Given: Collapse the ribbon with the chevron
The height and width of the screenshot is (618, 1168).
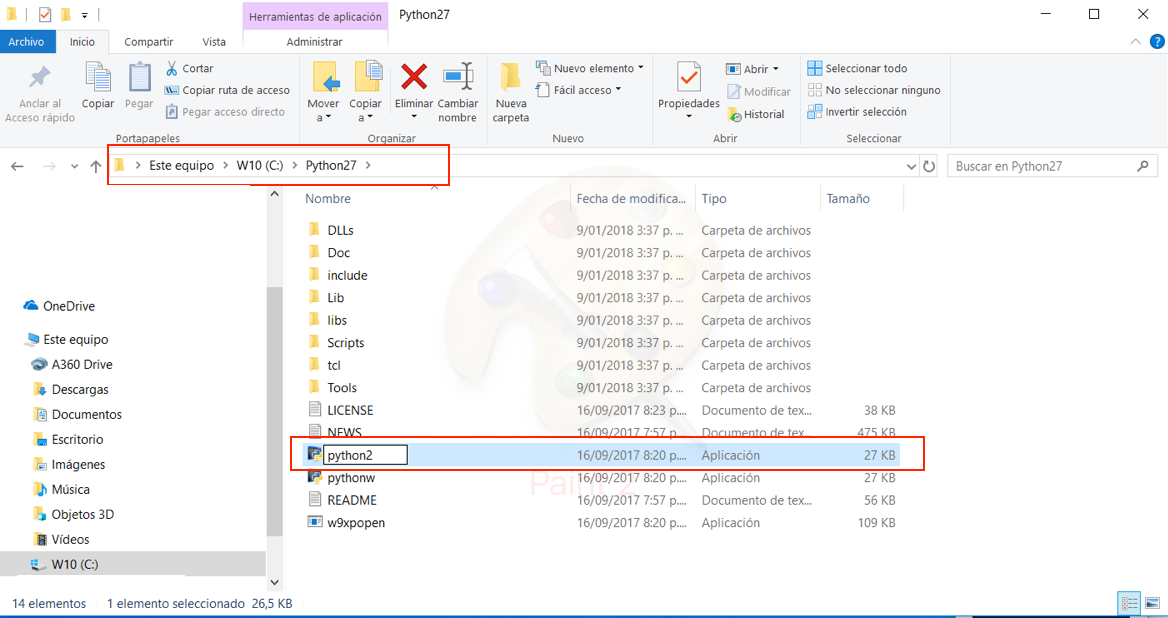Looking at the screenshot, I should click(x=1135, y=42).
